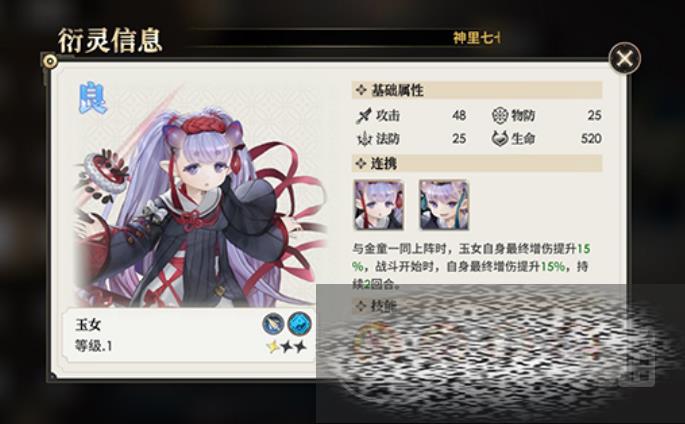Click the 等级.1 level text
685x424 pixels.
(x=94, y=346)
